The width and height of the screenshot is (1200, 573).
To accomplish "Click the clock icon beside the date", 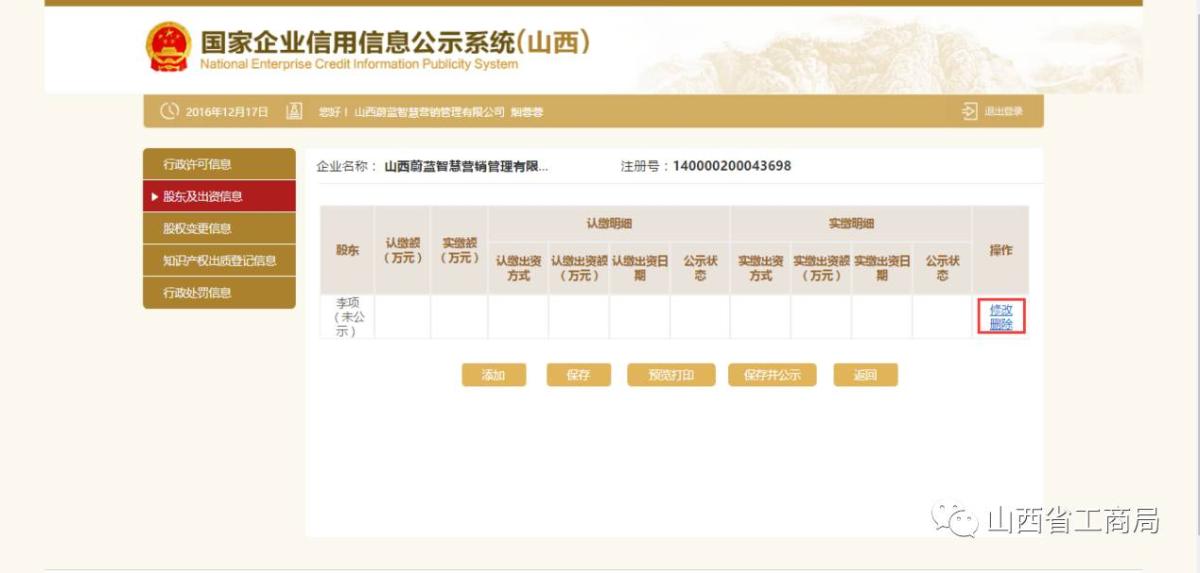I will [169, 111].
